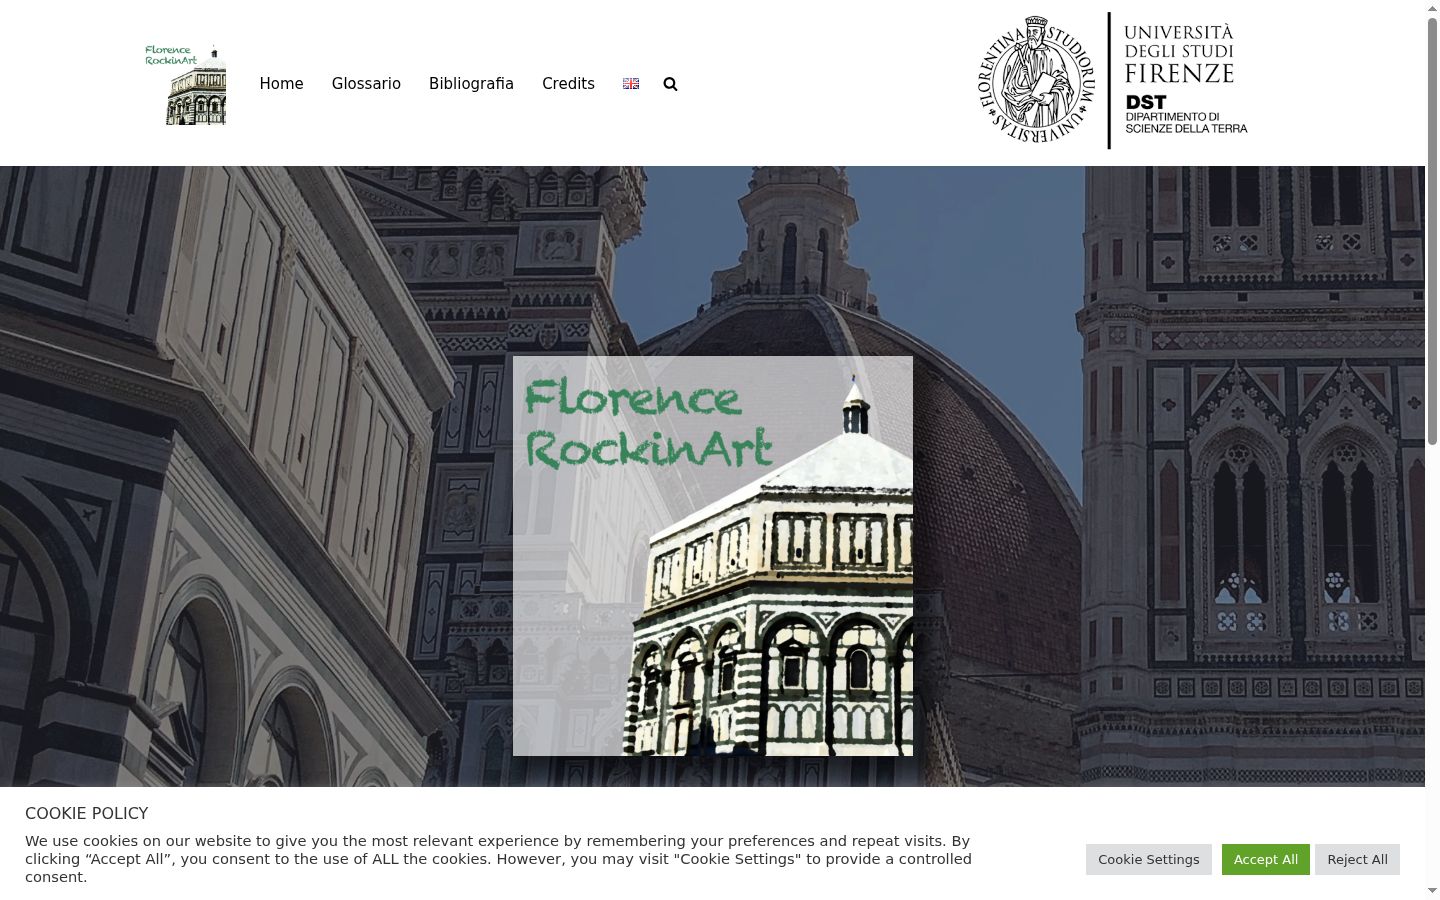Accept all cookies
The width and height of the screenshot is (1440, 900).
(x=1266, y=860)
